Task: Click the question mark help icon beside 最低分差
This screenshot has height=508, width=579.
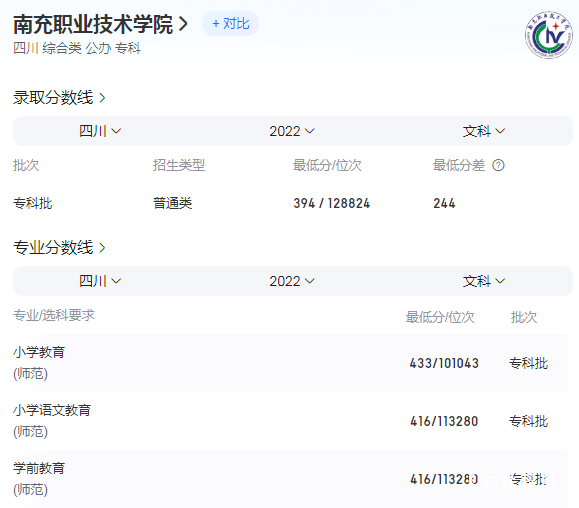Action: point(498,165)
